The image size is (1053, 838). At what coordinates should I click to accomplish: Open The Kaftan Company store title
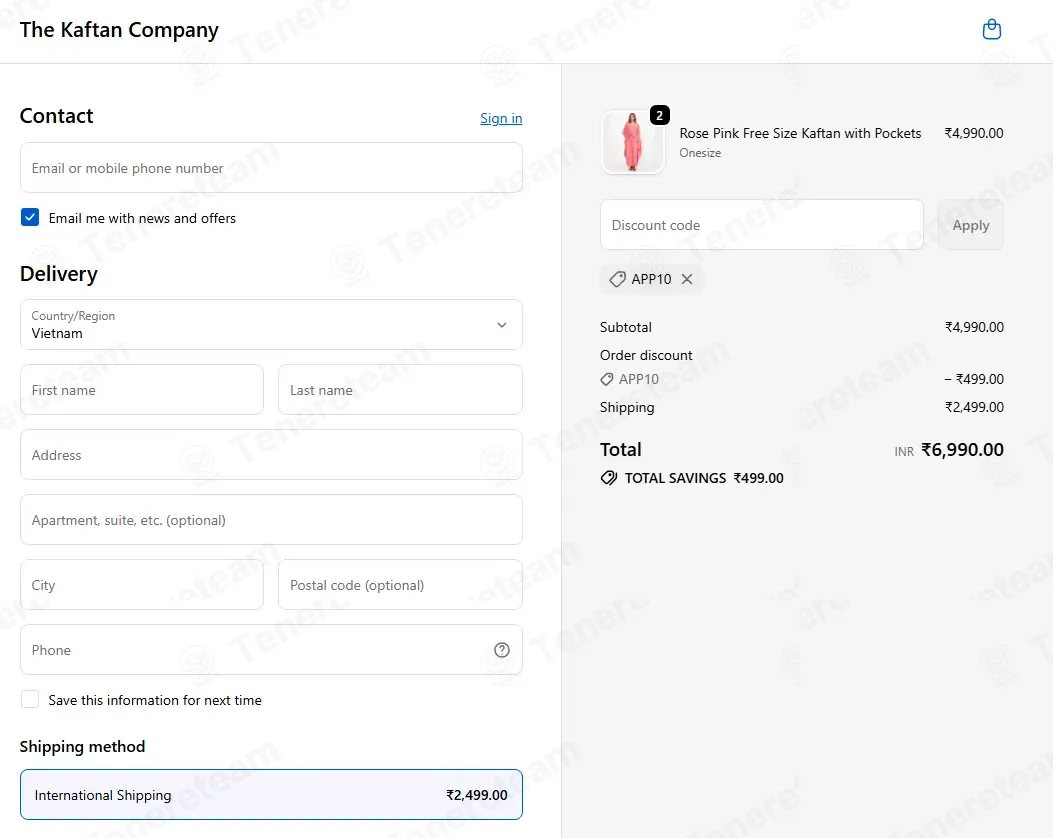coord(119,30)
